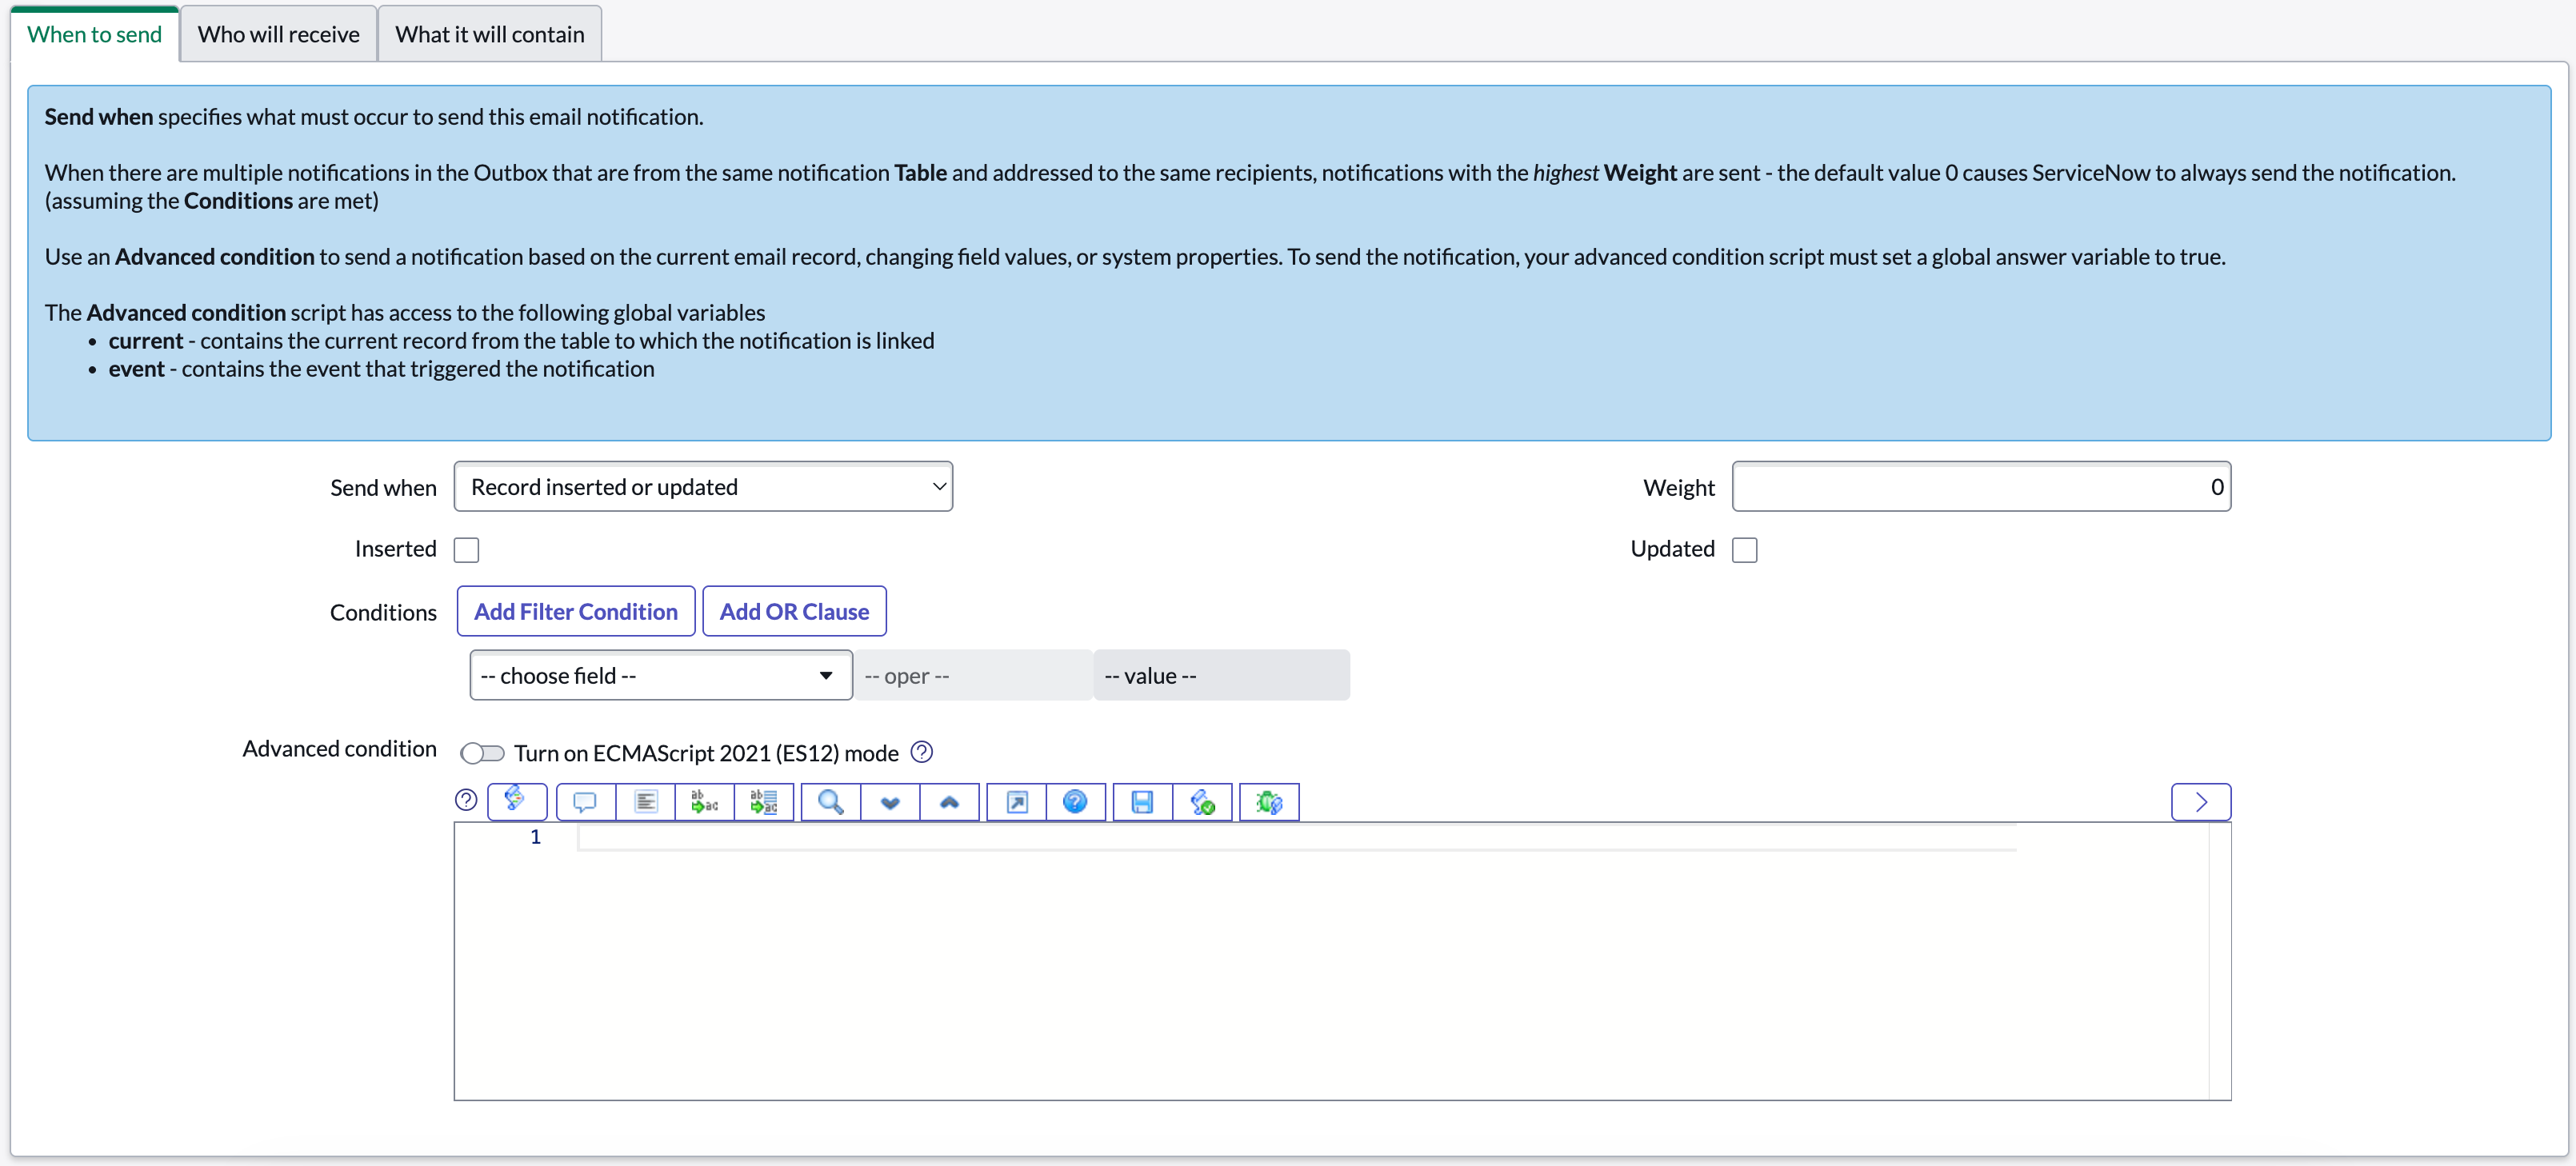Click the script editor vertical scrollbar
The image size is (2576, 1166).
[x=2219, y=961]
